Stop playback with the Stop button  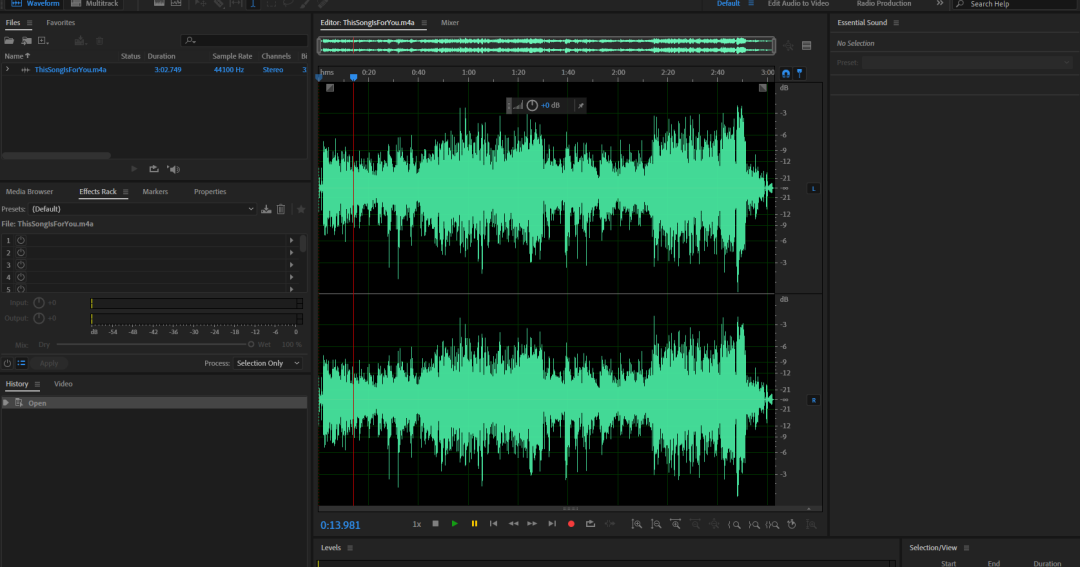pyautogui.click(x=435, y=524)
